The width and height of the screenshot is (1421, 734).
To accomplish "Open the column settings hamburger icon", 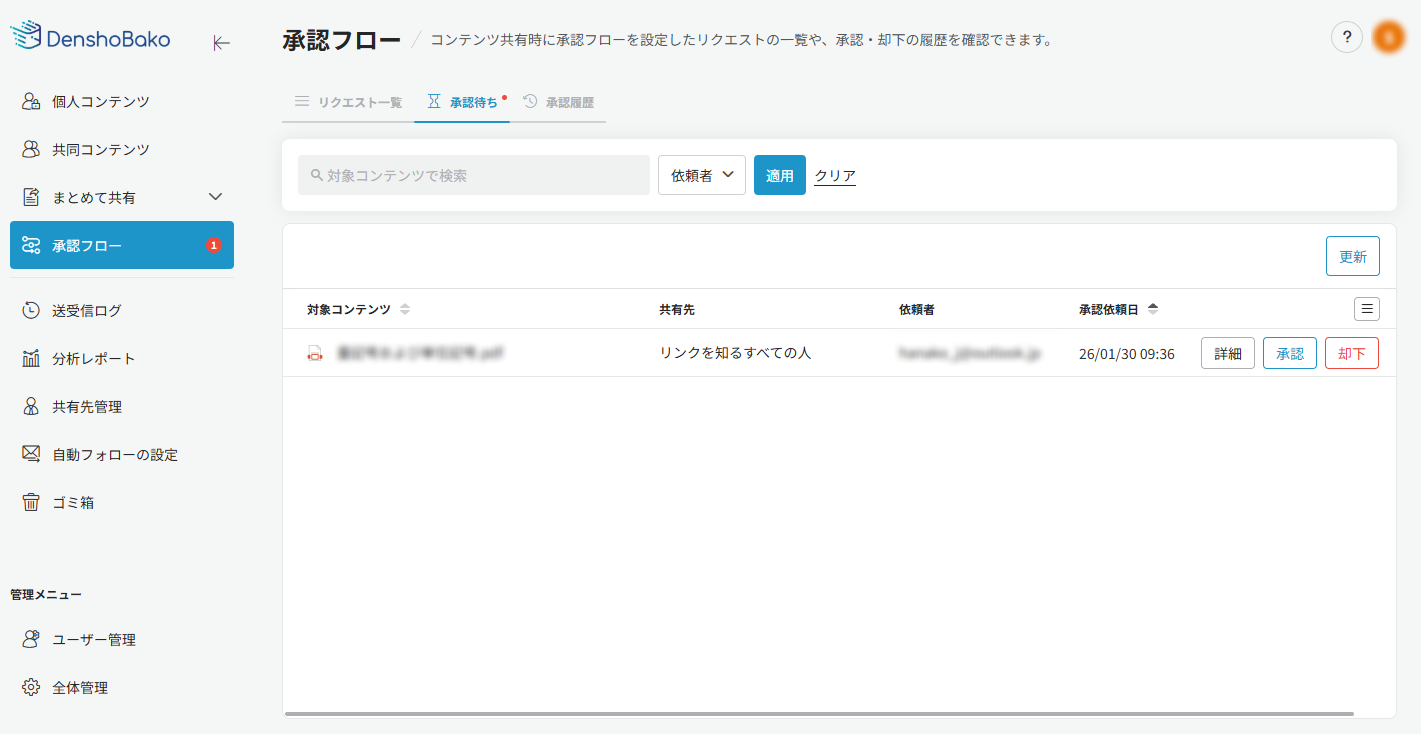I will [1367, 309].
